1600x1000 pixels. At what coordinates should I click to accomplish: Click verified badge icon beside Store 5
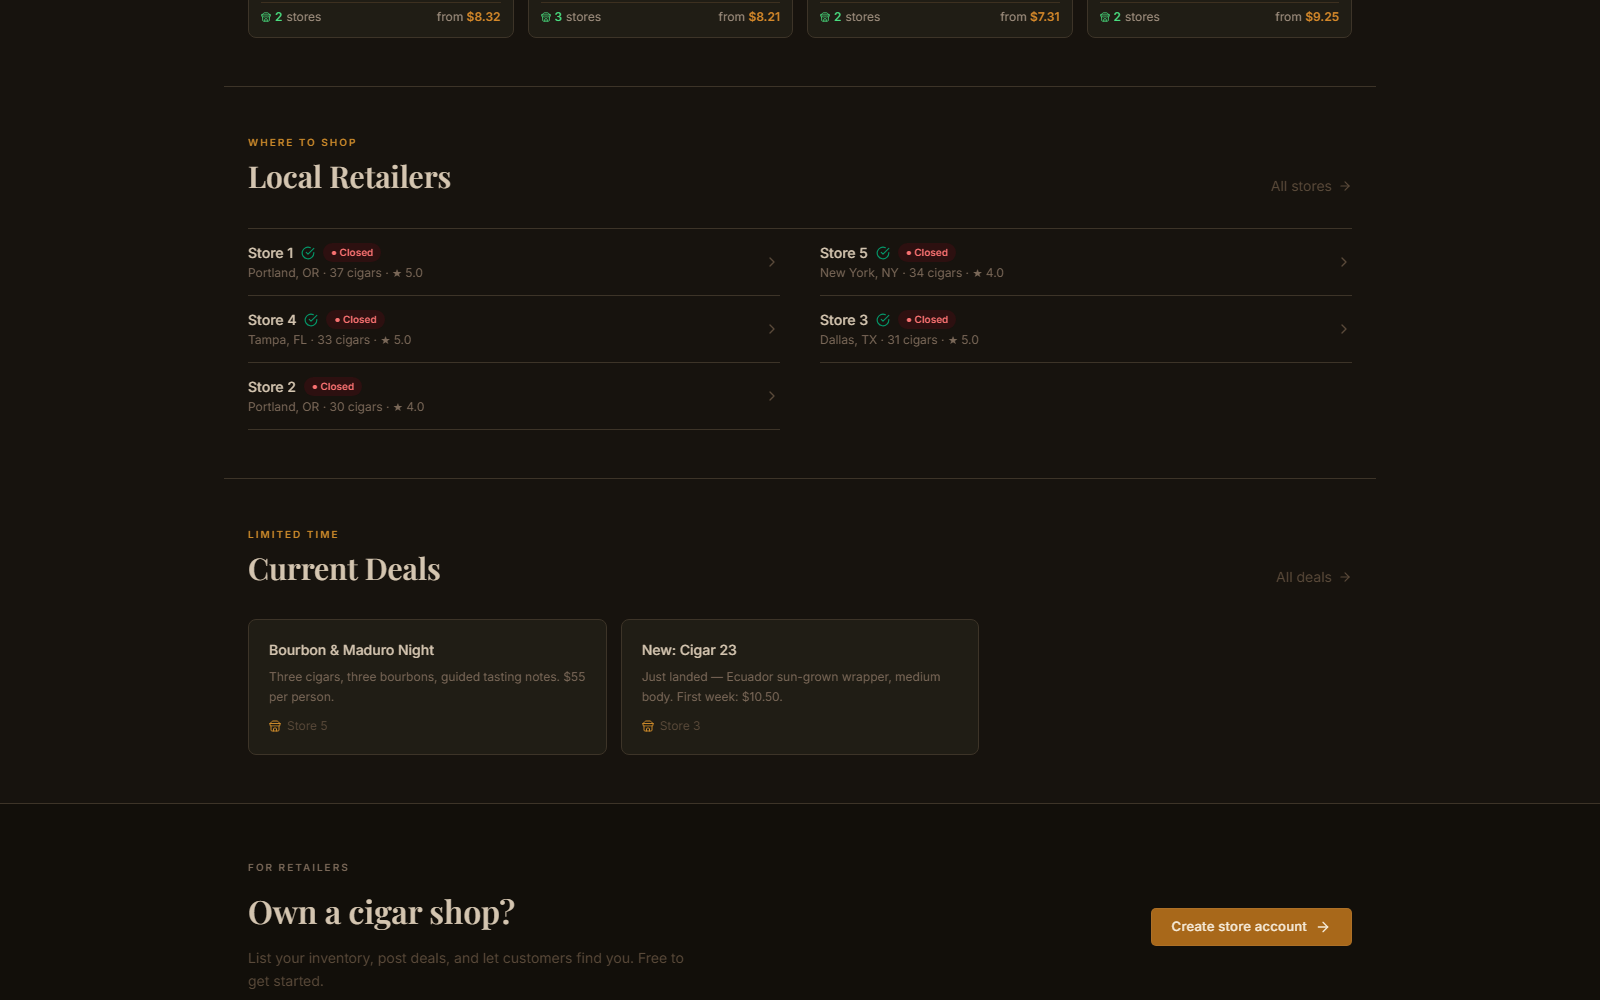883,253
